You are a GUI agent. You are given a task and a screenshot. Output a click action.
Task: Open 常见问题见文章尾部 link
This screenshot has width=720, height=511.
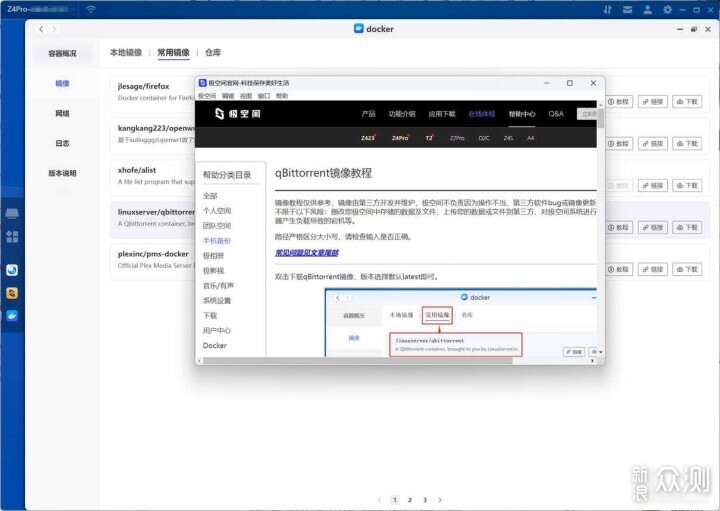tap(307, 253)
